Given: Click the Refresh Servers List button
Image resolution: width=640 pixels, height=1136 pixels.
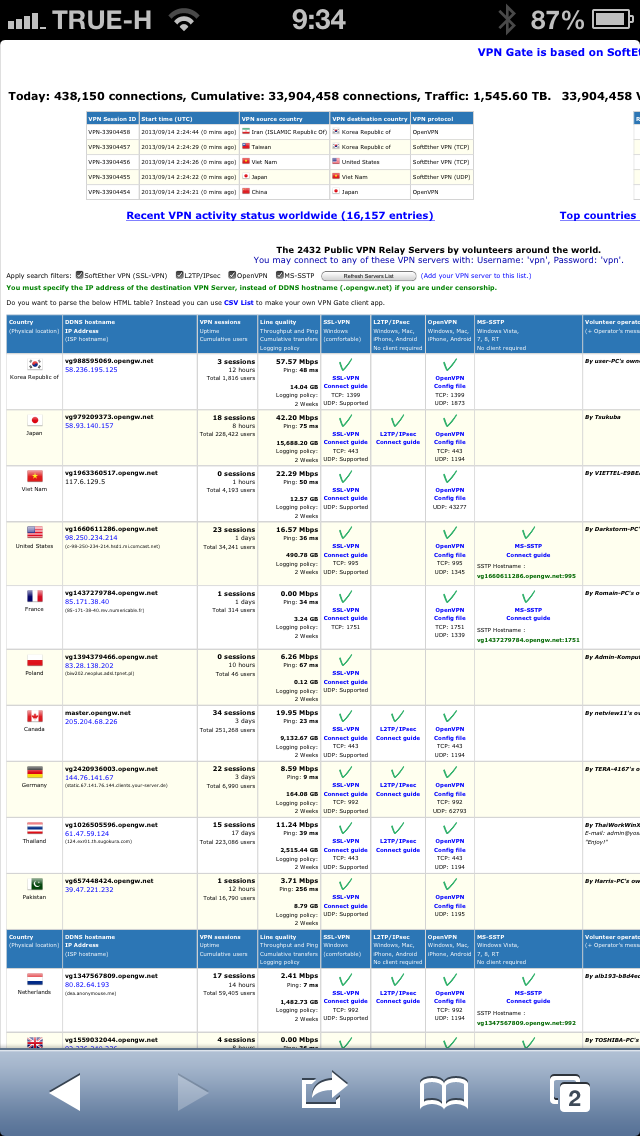Looking at the screenshot, I should (x=368, y=276).
